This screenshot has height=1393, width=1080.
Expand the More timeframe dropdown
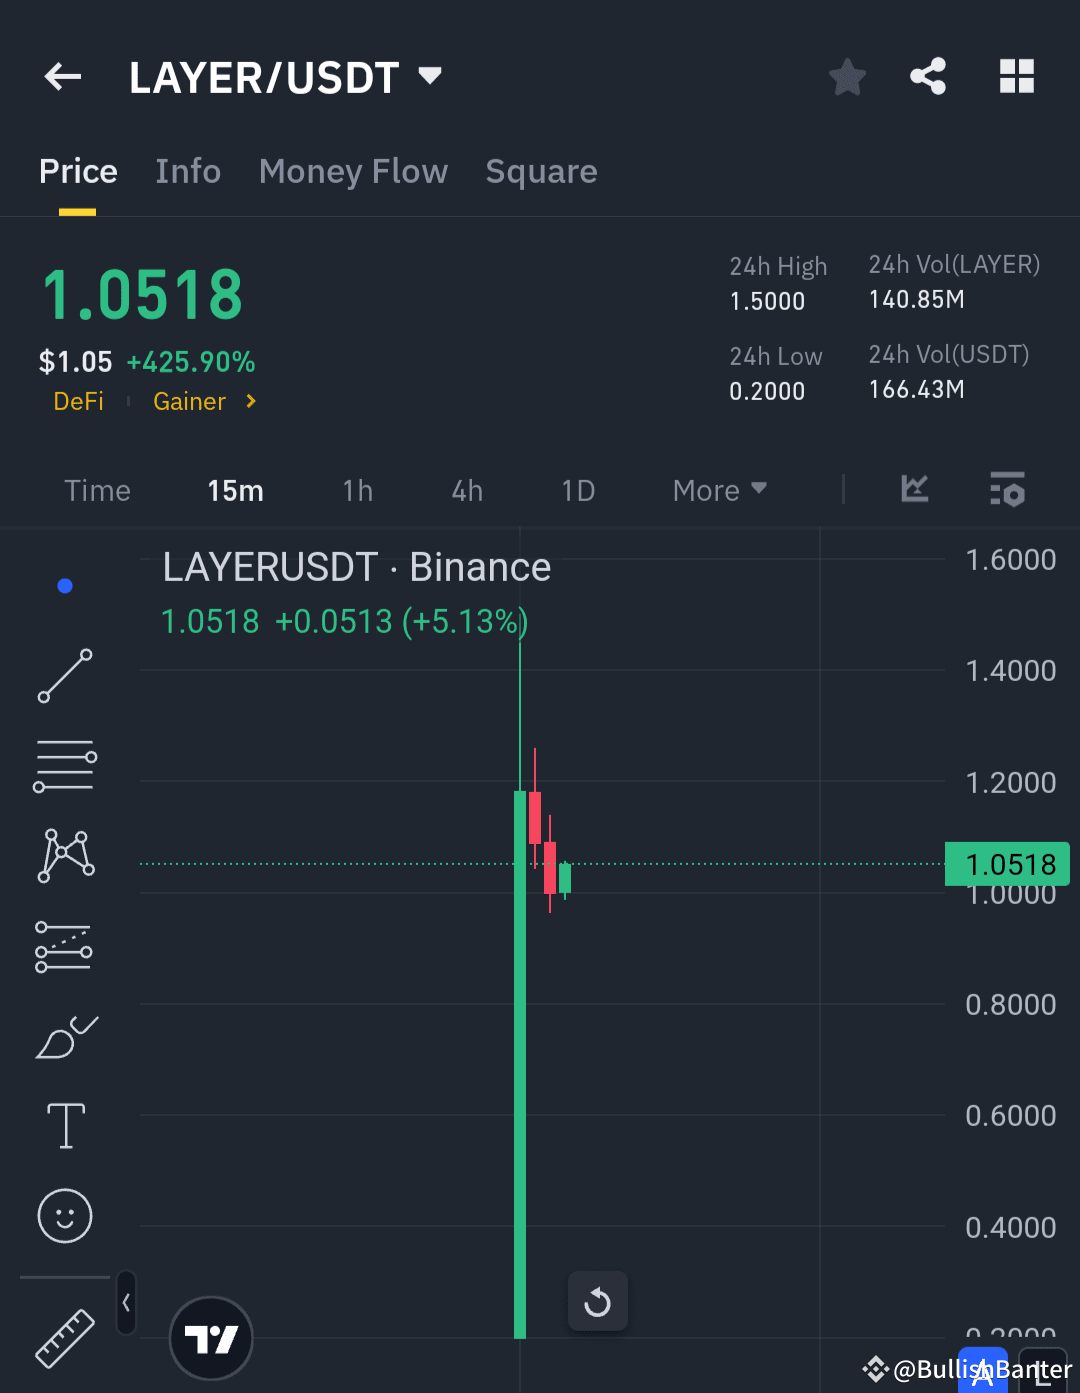[x=718, y=490]
